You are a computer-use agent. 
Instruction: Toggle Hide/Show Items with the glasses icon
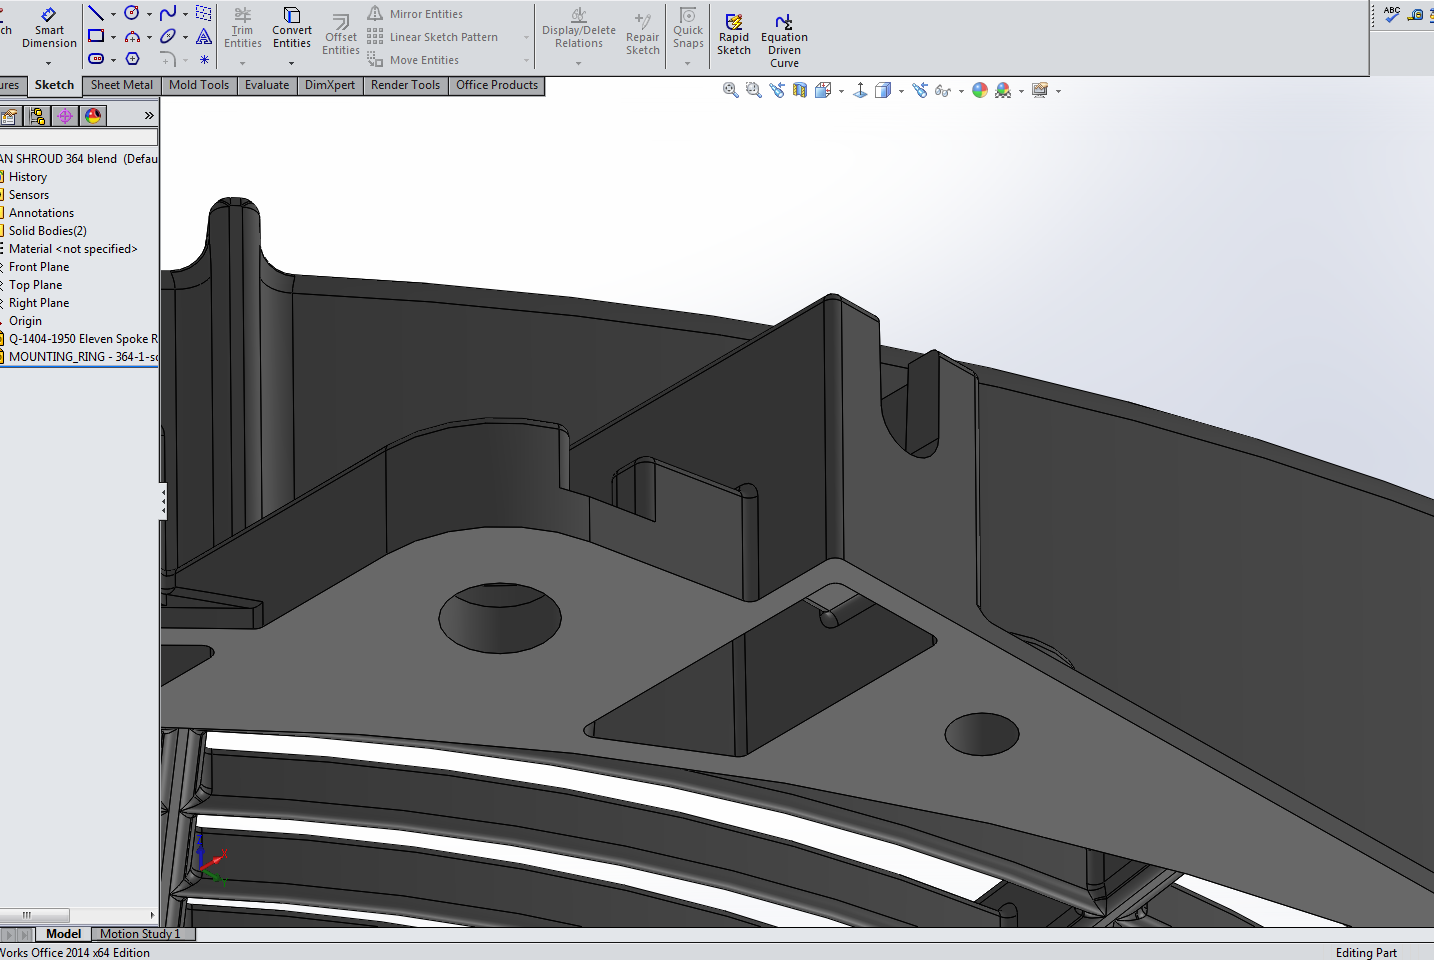(944, 90)
